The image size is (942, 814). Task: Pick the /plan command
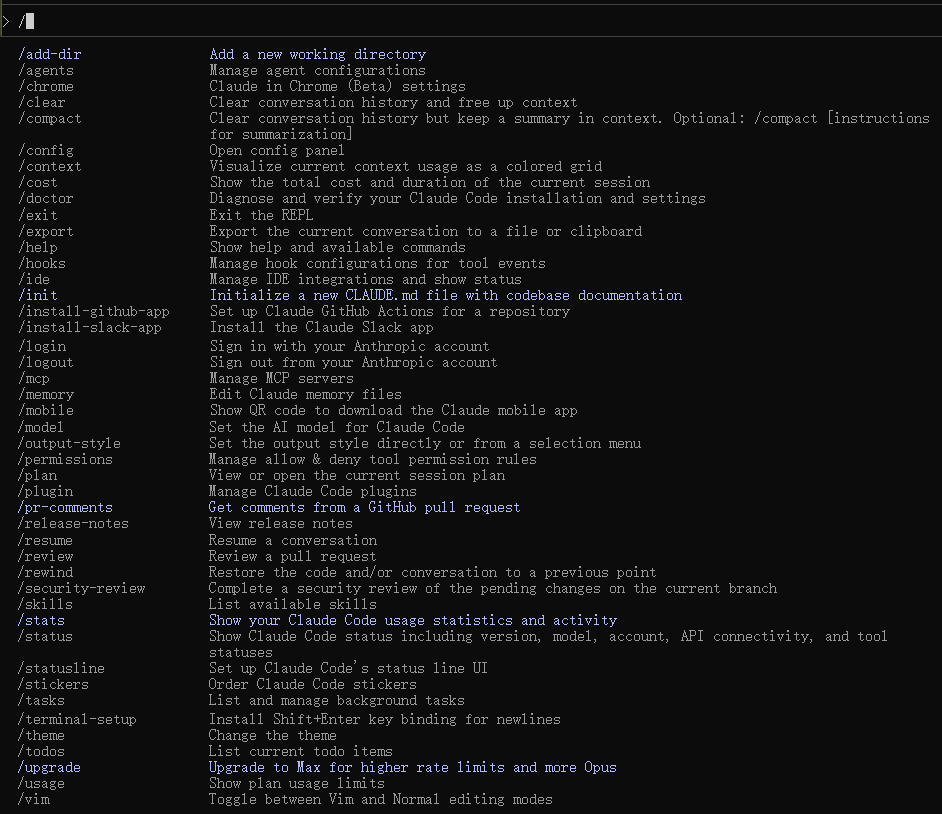[x=38, y=475]
